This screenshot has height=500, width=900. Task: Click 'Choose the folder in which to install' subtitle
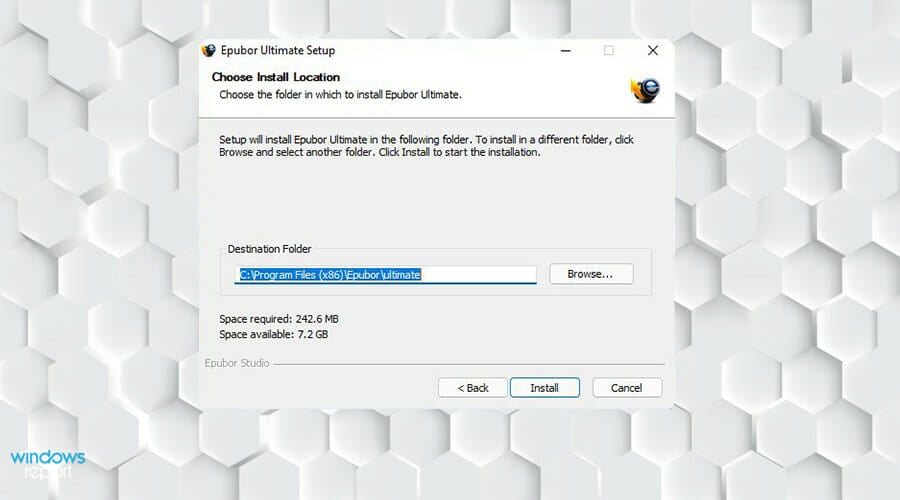click(x=340, y=95)
